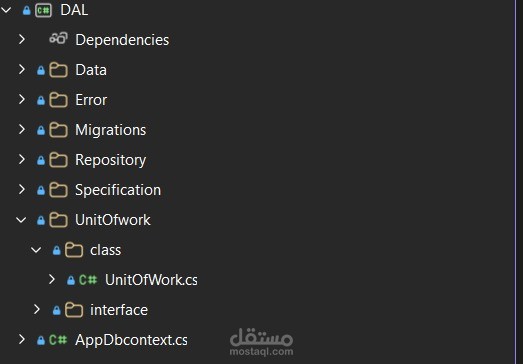Select the AppDbcontext.cs file
The width and height of the screenshot is (523, 364).
[x=131, y=340]
